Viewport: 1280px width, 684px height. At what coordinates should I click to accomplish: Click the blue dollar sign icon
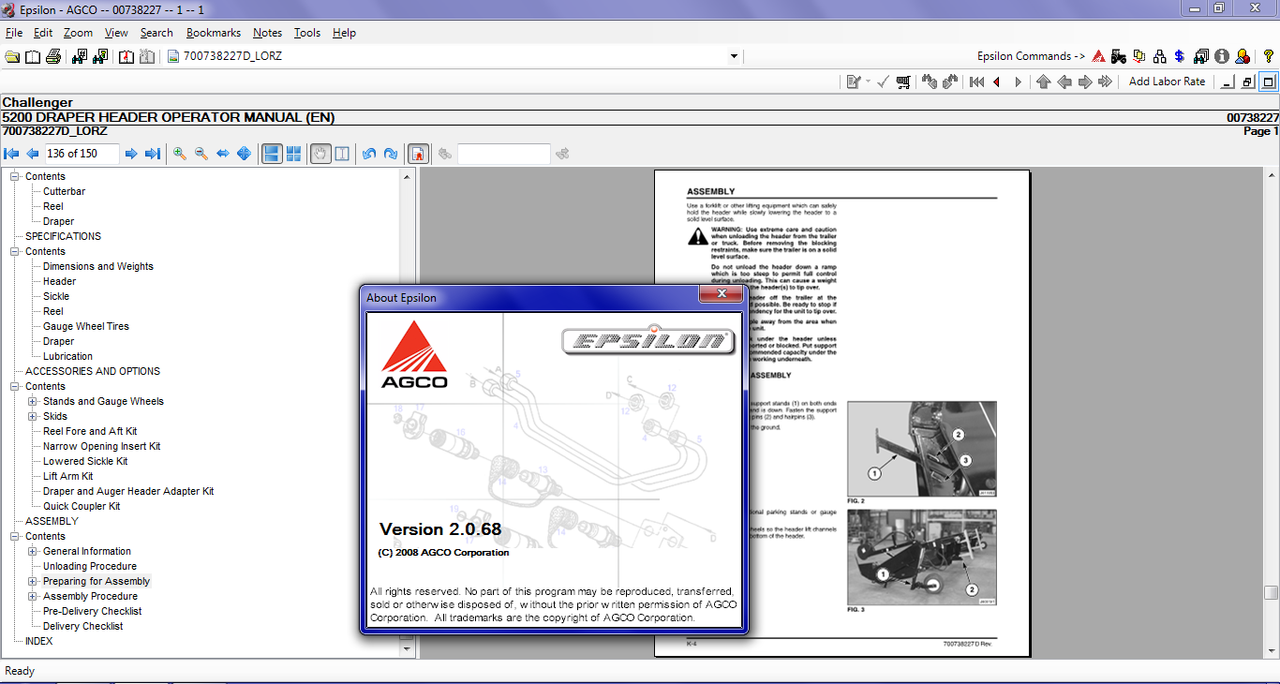(x=1179, y=56)
